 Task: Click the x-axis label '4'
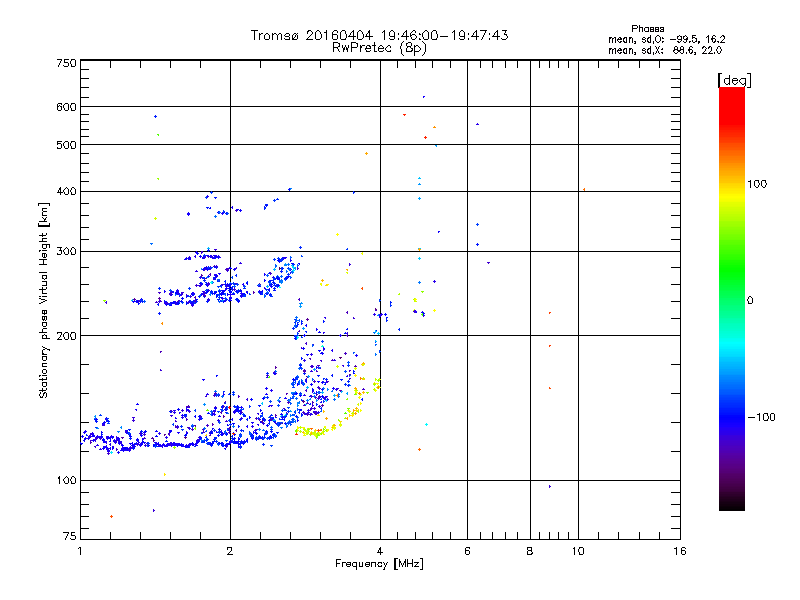[x=380, y=551]
